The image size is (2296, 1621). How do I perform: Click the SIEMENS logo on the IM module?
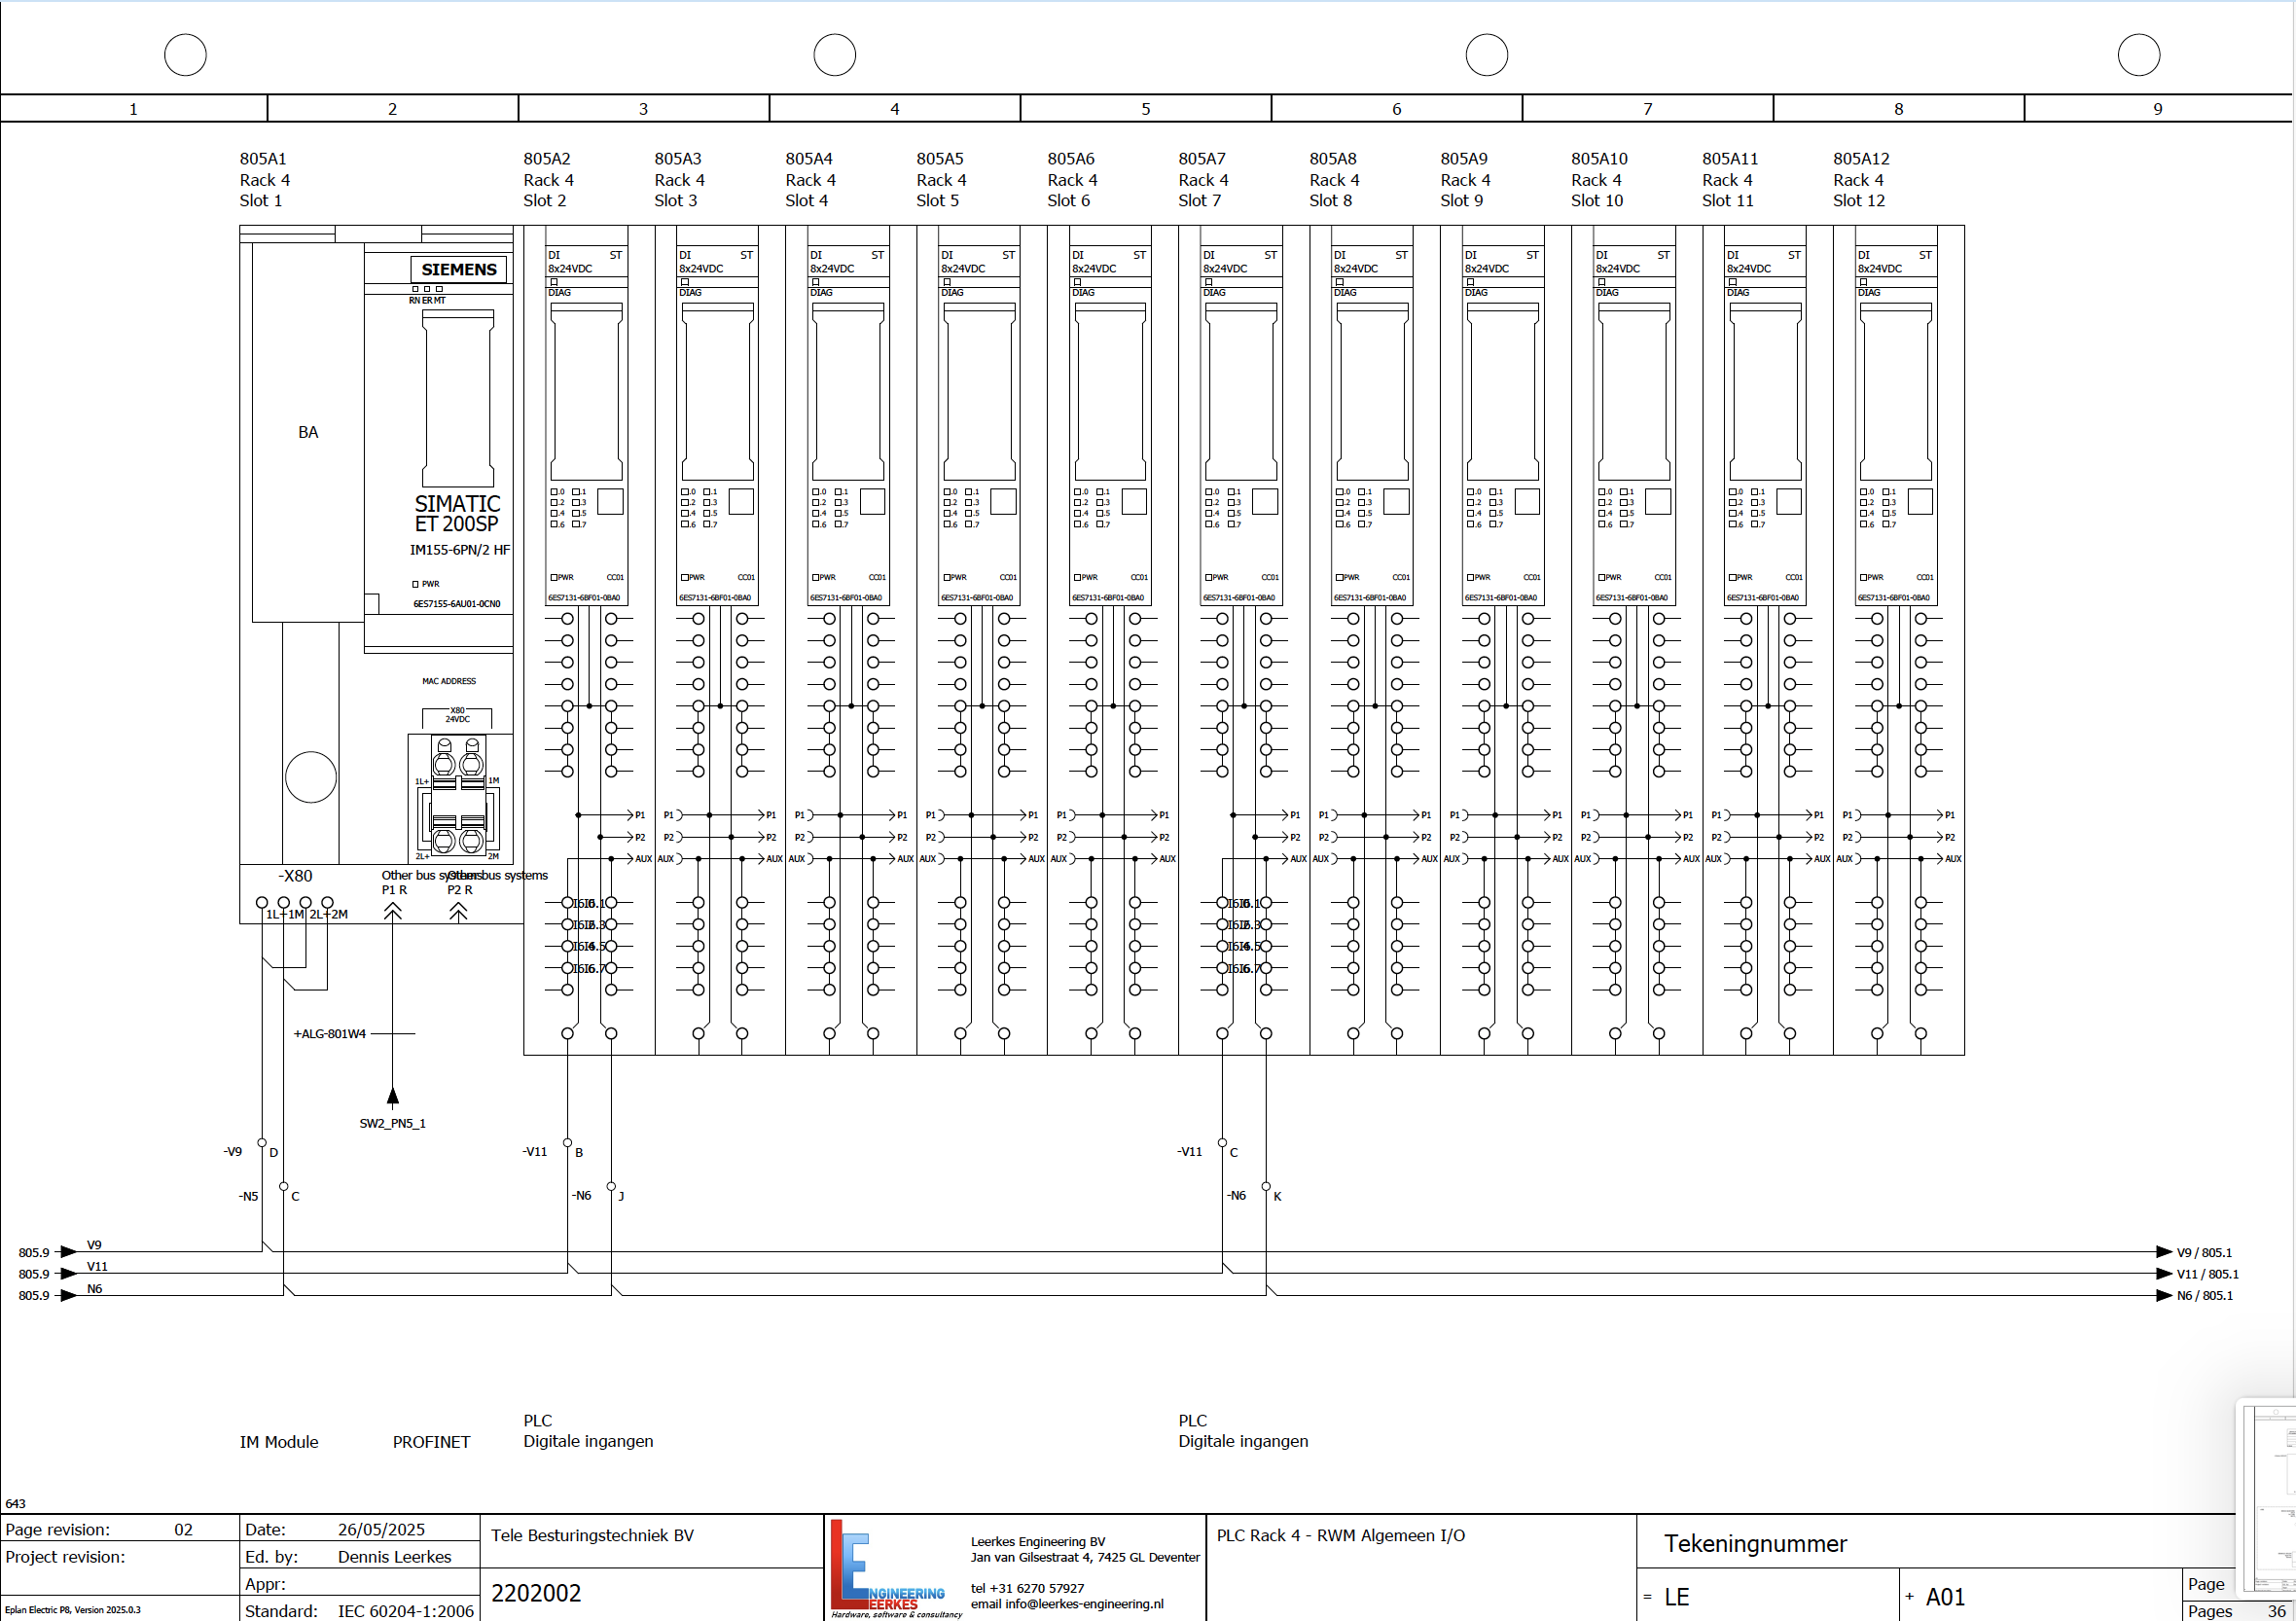[459, 269]
